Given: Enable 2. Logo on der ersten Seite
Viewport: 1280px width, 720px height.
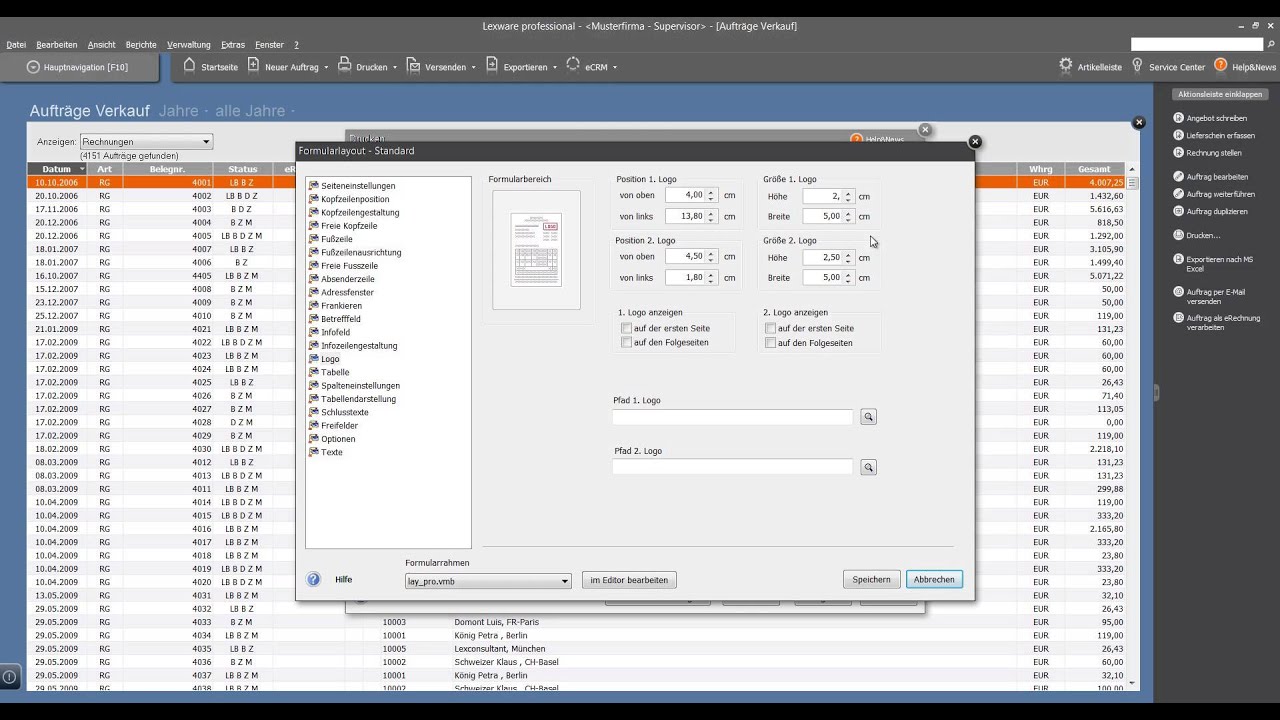Looking at the screenshot, I should pos(770,328).
